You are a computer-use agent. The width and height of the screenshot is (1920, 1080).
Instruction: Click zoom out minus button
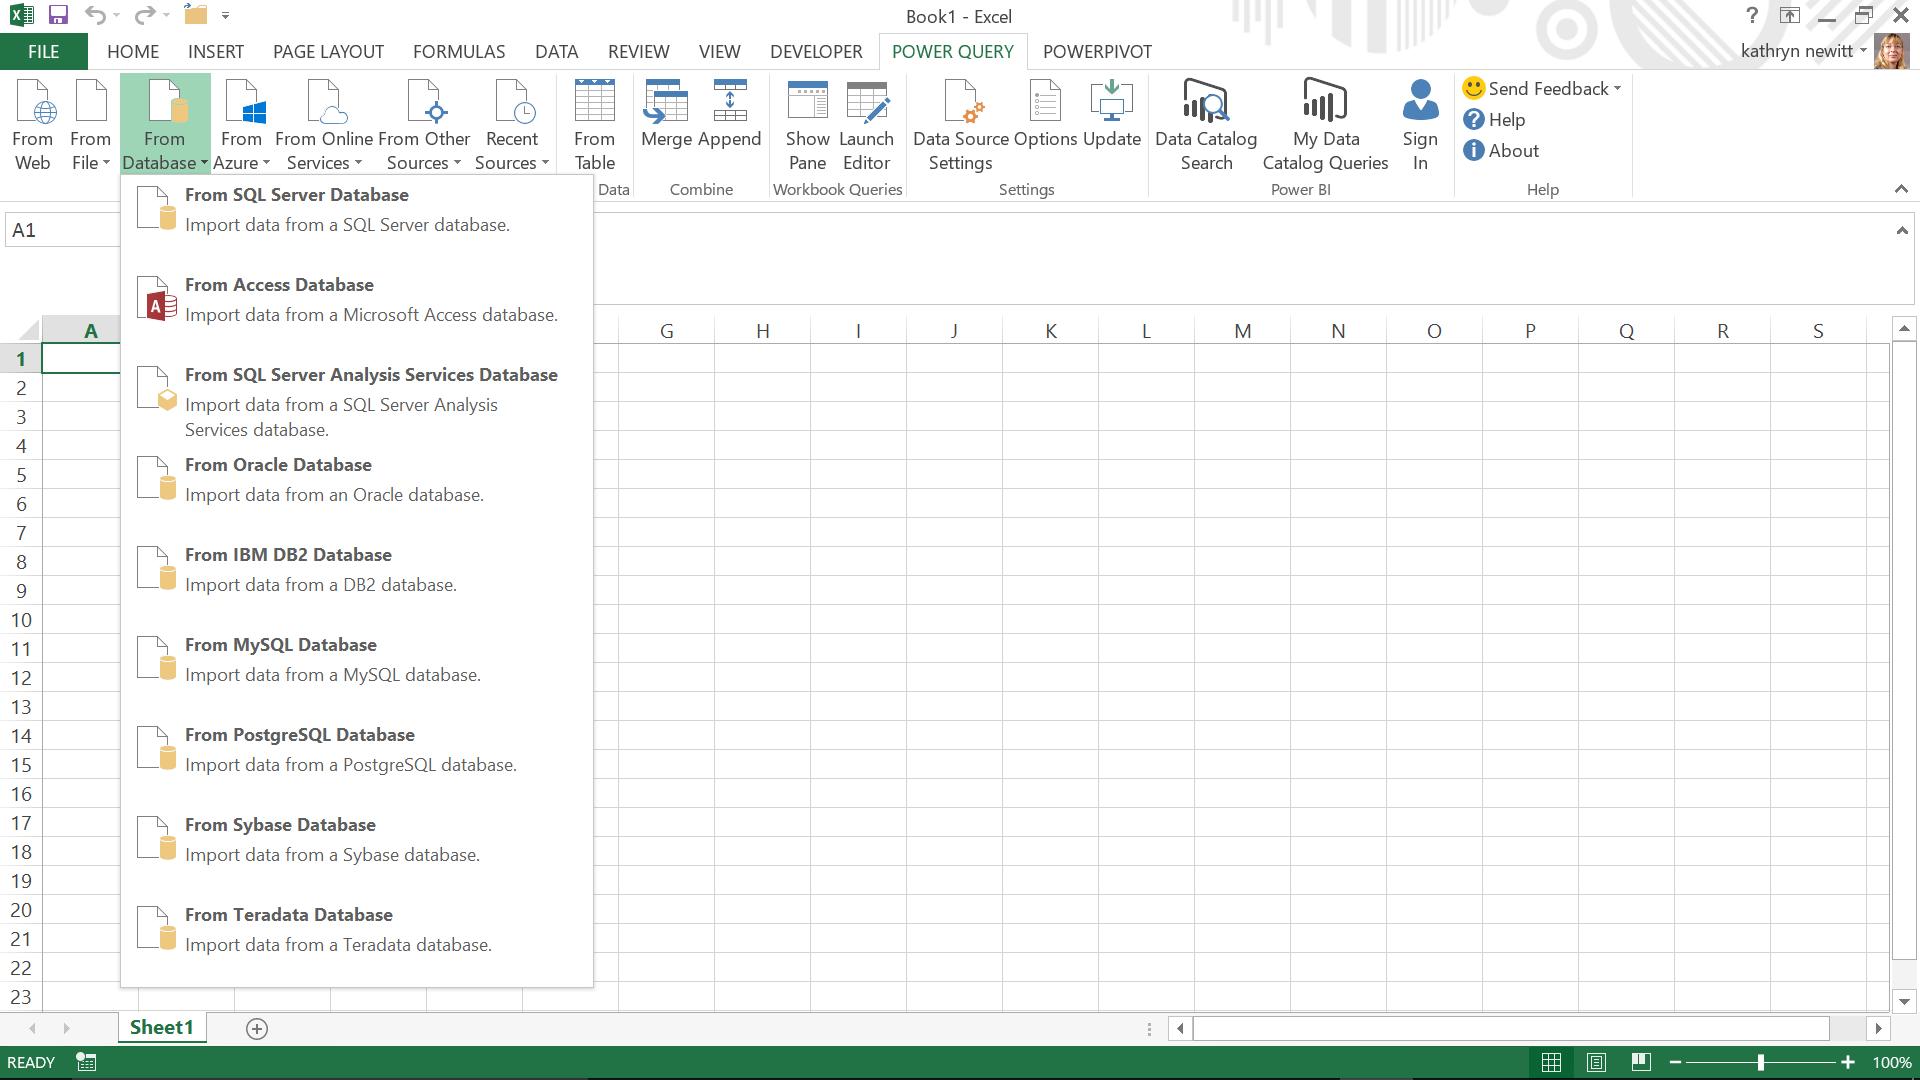tap(1676, 1063)
